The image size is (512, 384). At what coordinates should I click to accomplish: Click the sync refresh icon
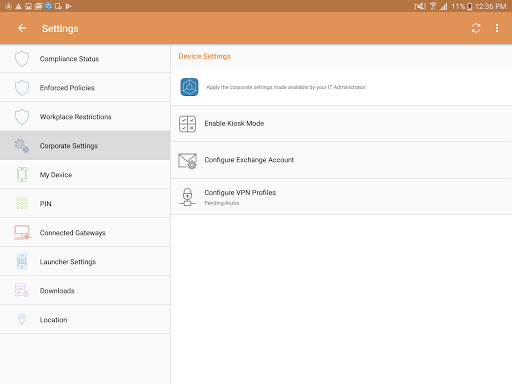point(476,28)
